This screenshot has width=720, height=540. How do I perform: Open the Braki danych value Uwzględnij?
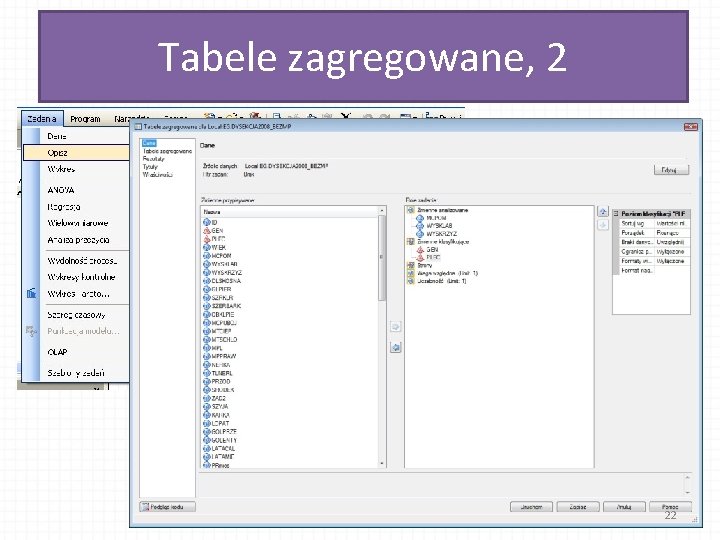pyautogui.click(x=672, y=242)
